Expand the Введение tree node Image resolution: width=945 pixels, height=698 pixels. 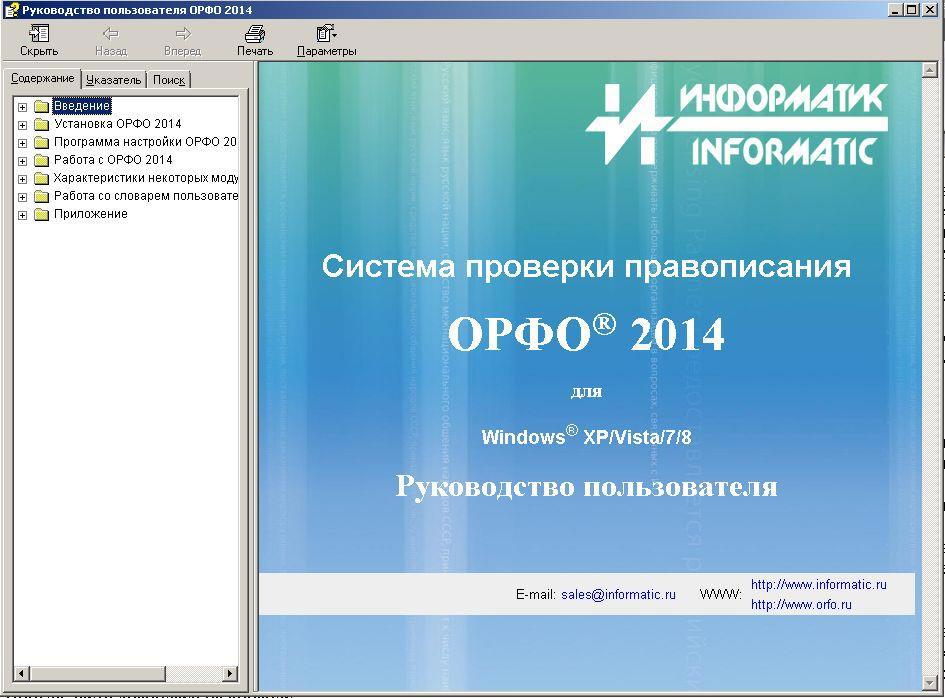tap(22, 107)
